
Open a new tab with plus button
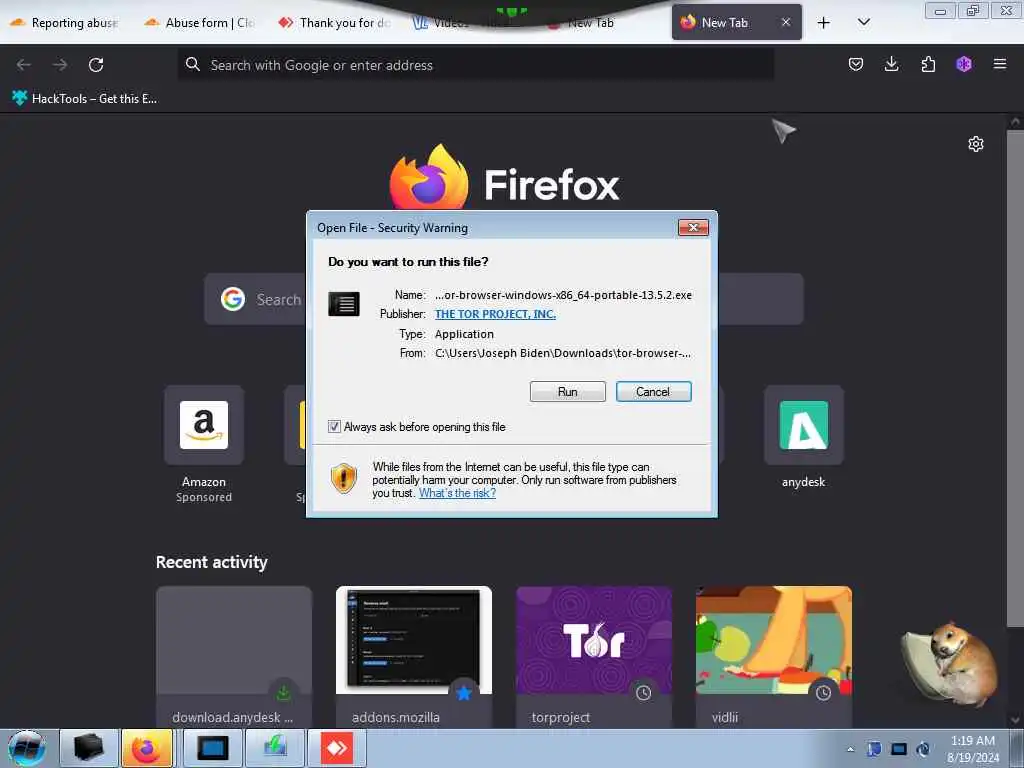coord(824,23)
